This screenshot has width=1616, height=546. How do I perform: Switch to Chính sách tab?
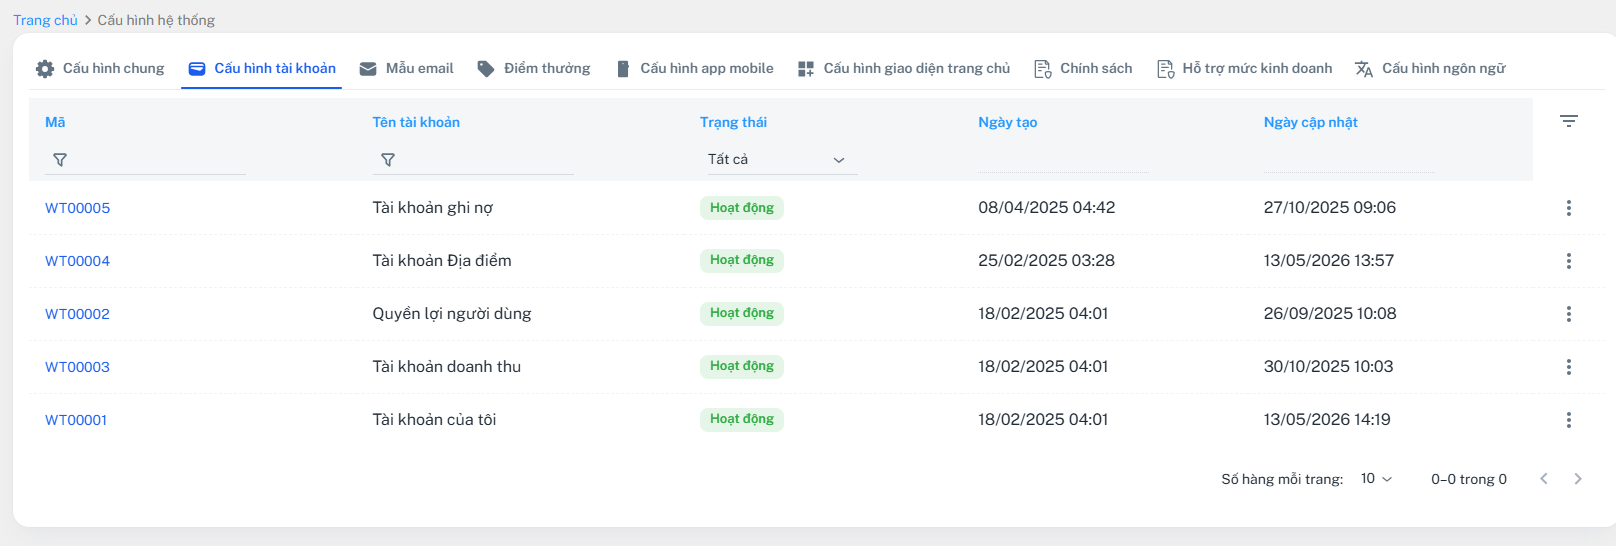click(x=1083, y=68)
